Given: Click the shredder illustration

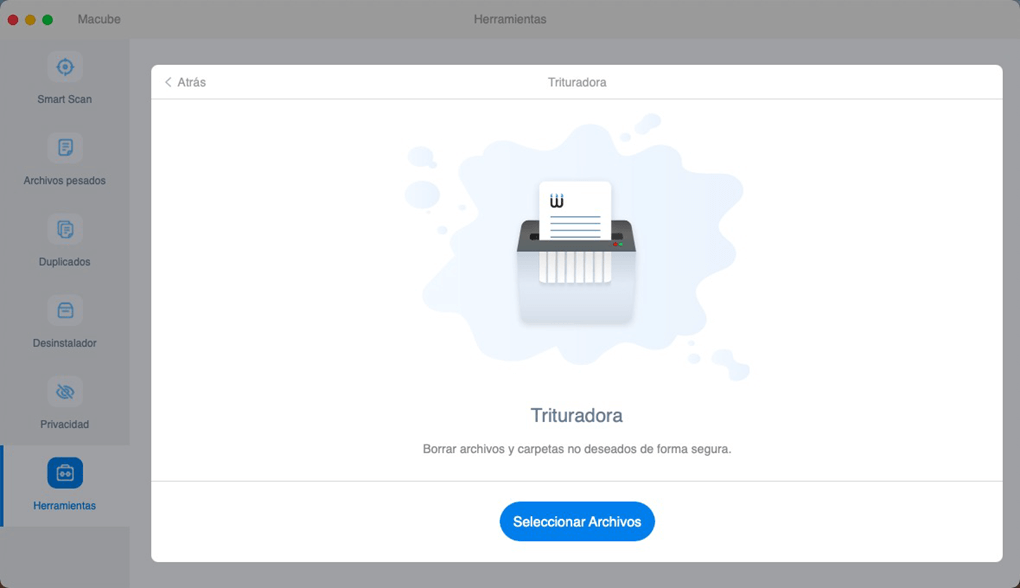Looking at the screenshot, I should 576,252.
